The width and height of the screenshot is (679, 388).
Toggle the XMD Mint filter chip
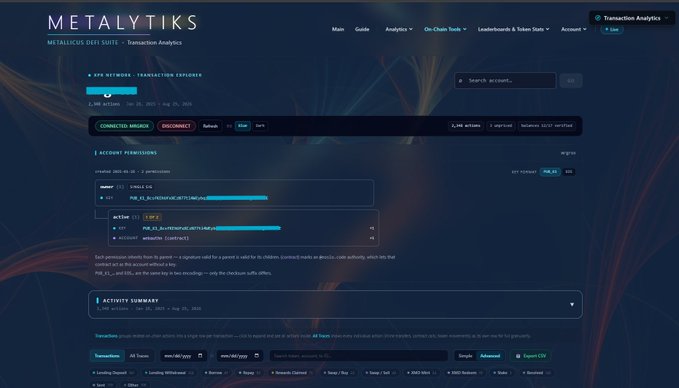pos(422,373)
